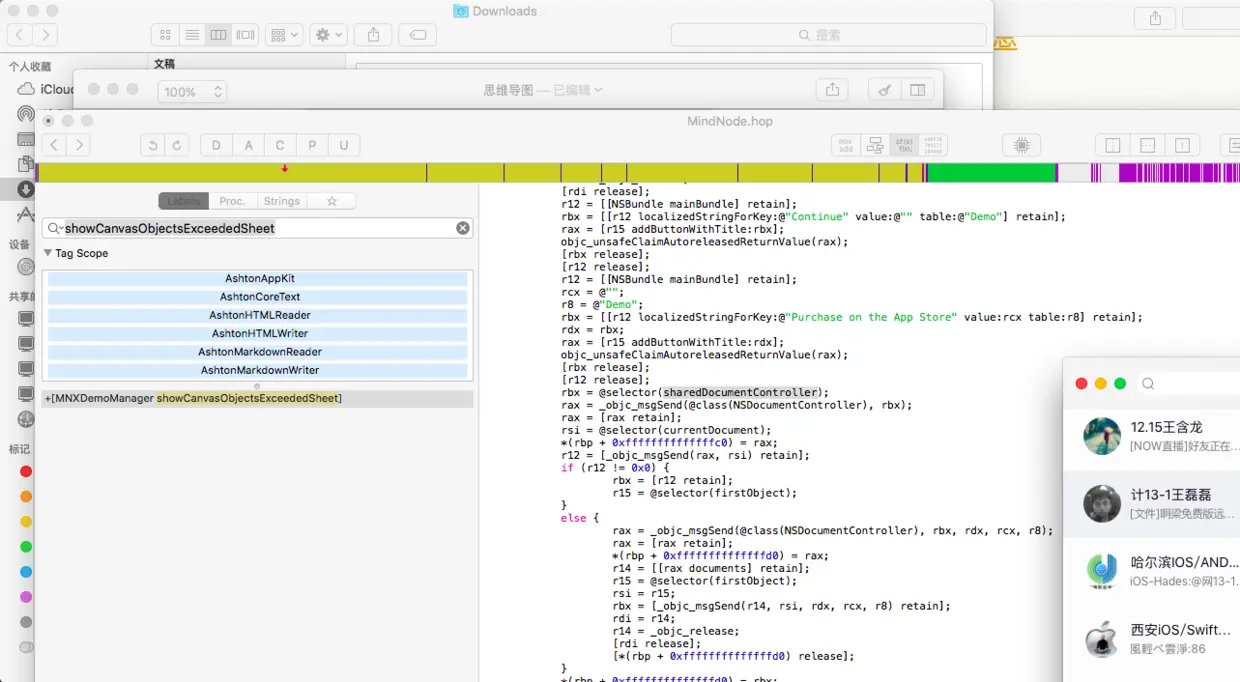
Task: Switch Finder to icon view
Action: tap(166, 34)
